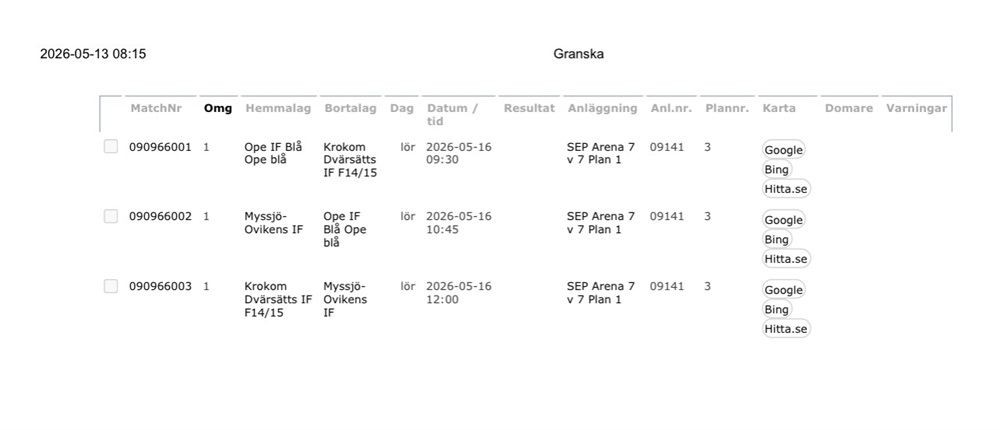Screen dimensions: 1000x430
Task: Sort by the Anläggning column header
Action: pyautogui.click(x=603, y=108)
